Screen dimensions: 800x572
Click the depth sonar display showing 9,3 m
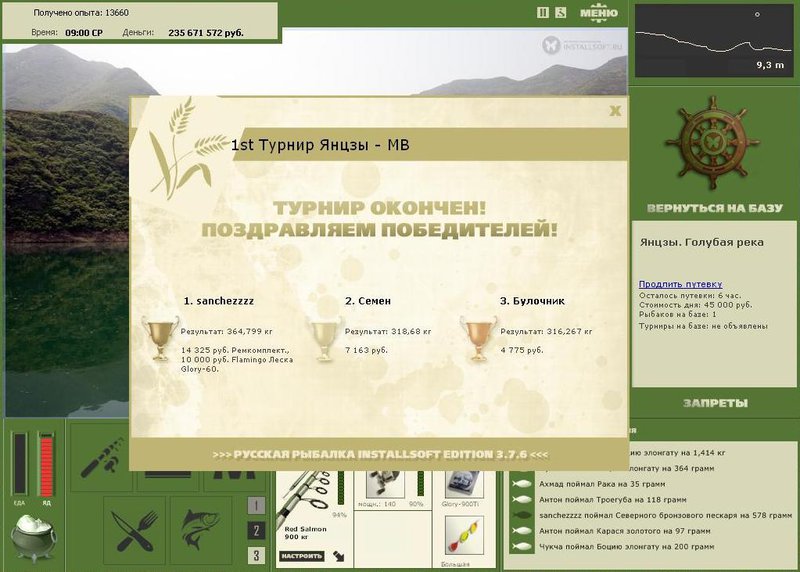tap(714, 40)
